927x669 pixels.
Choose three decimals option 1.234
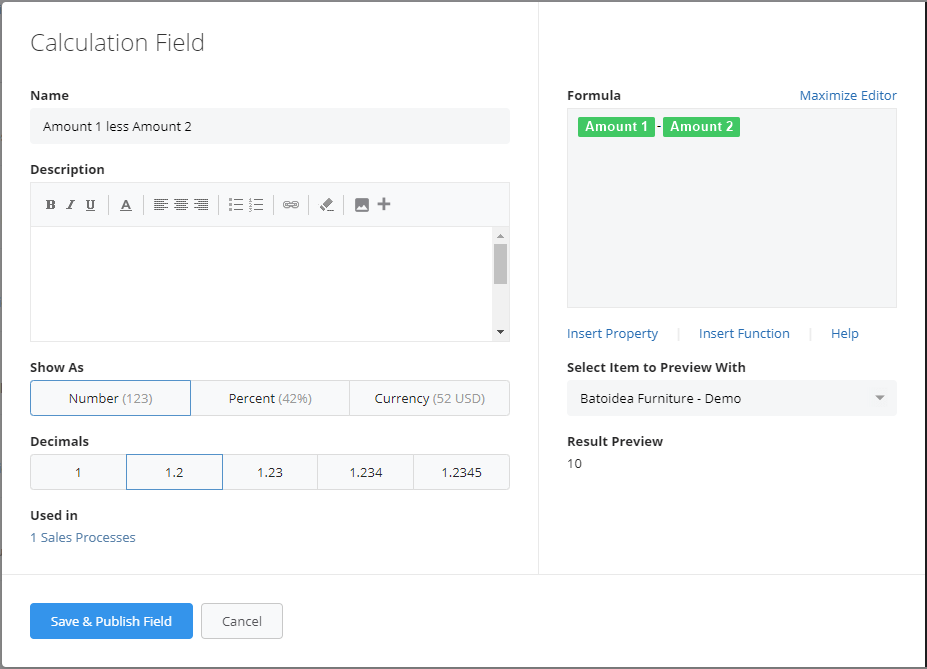click(366, 472)
